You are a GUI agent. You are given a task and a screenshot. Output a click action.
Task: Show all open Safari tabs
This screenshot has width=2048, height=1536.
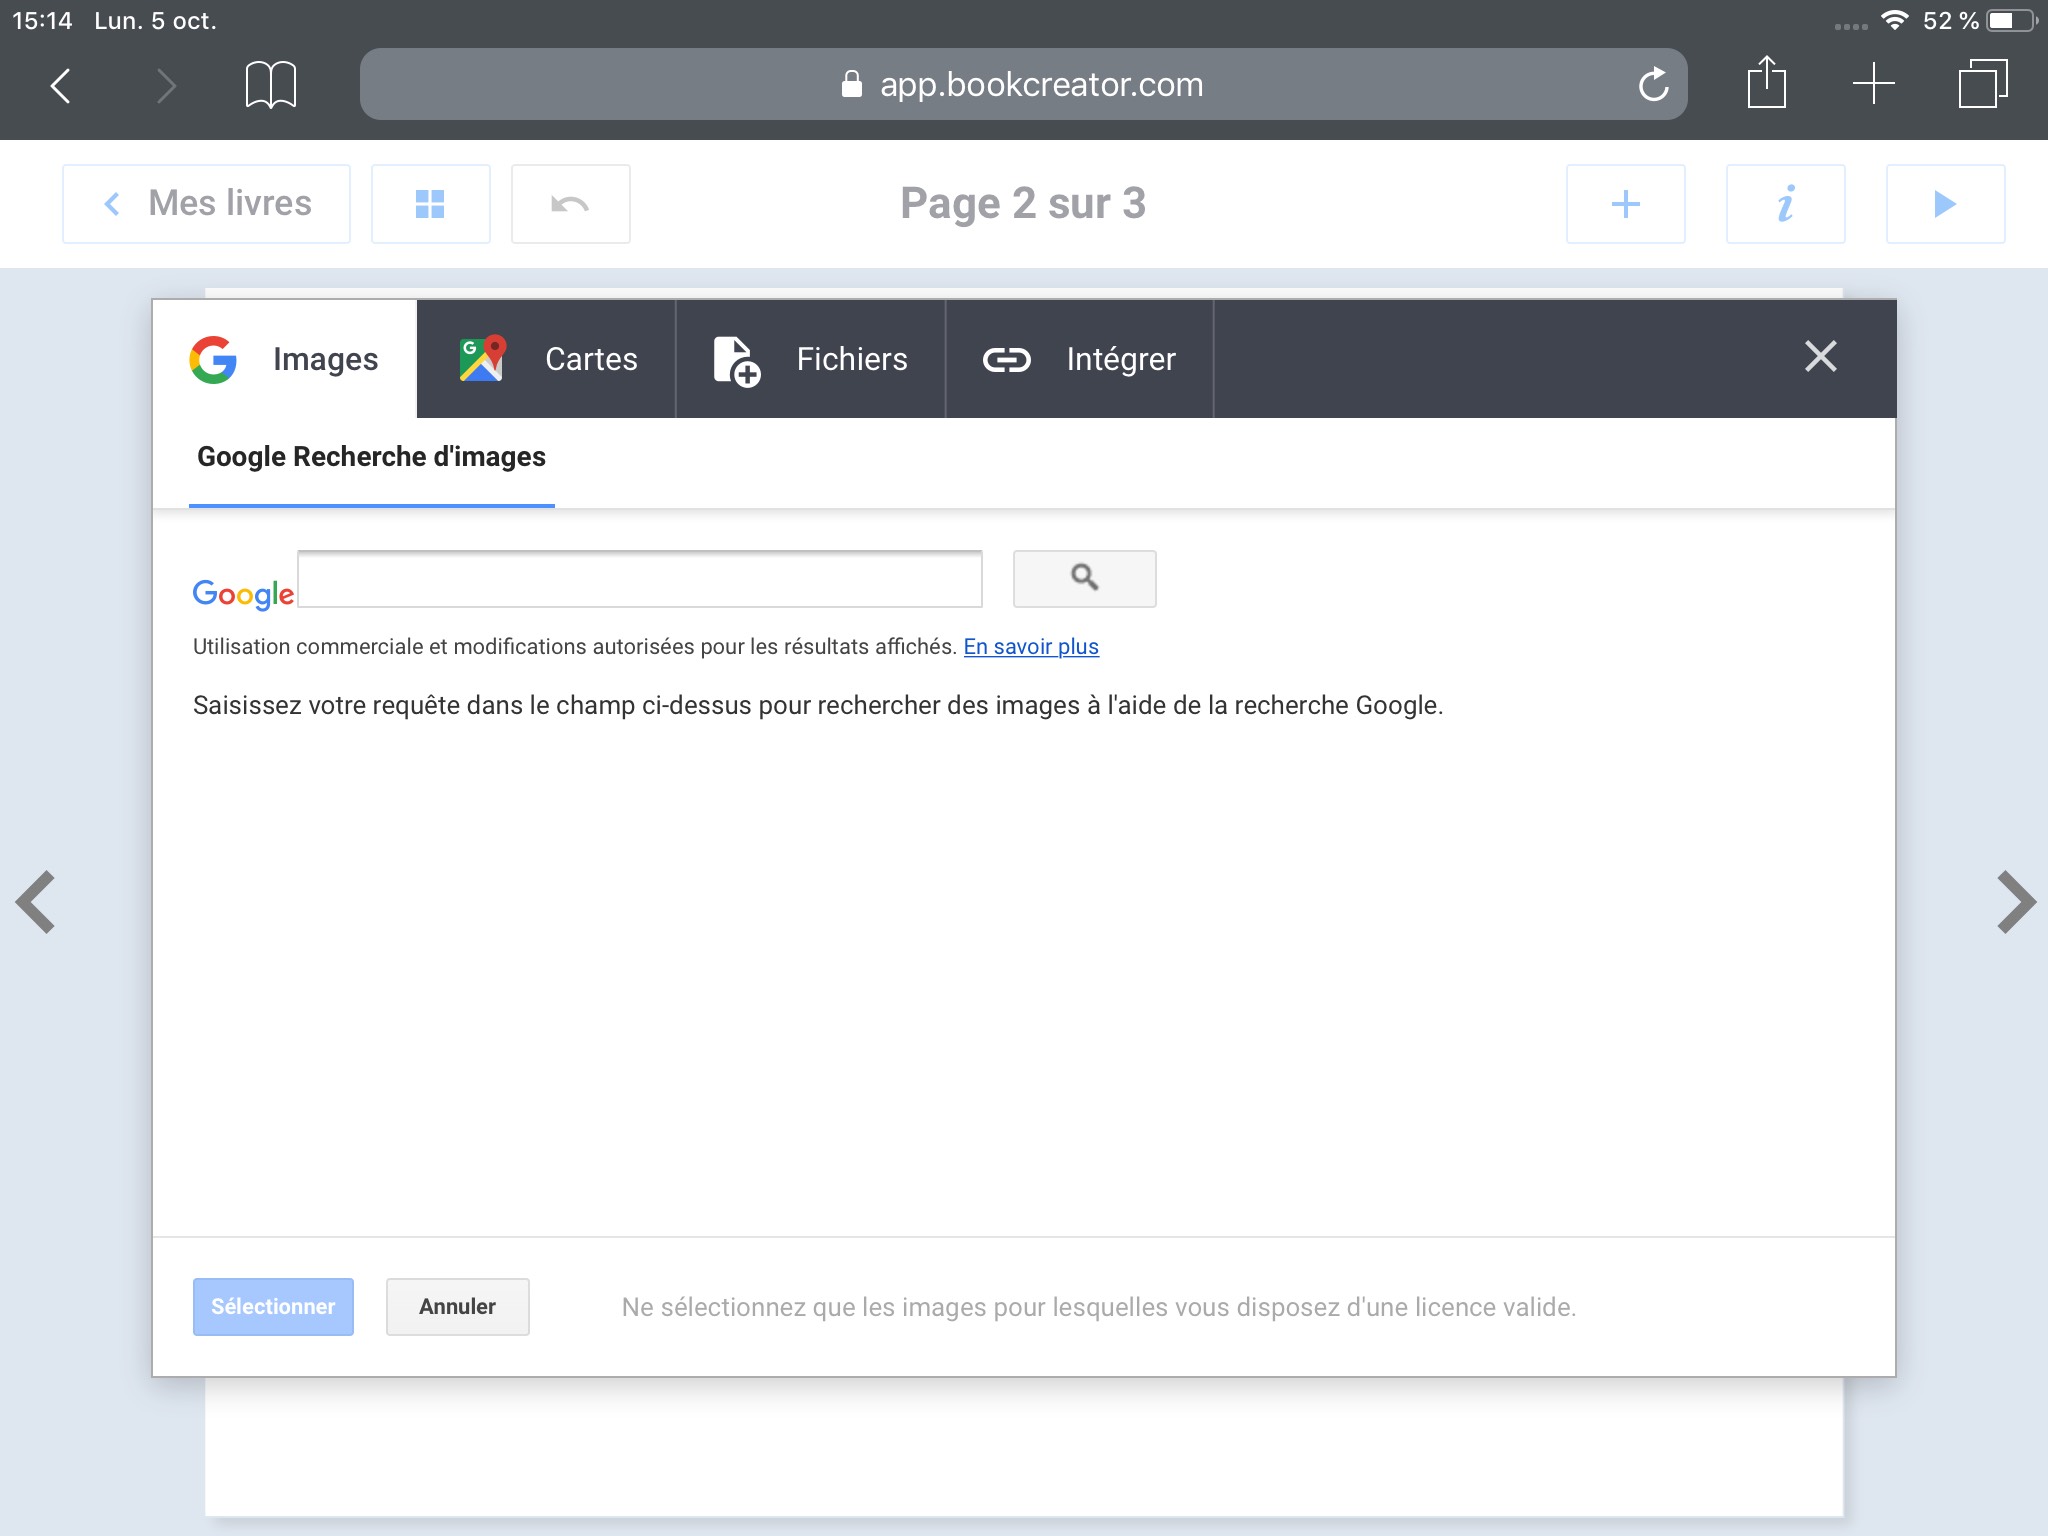pos(1982,83)
